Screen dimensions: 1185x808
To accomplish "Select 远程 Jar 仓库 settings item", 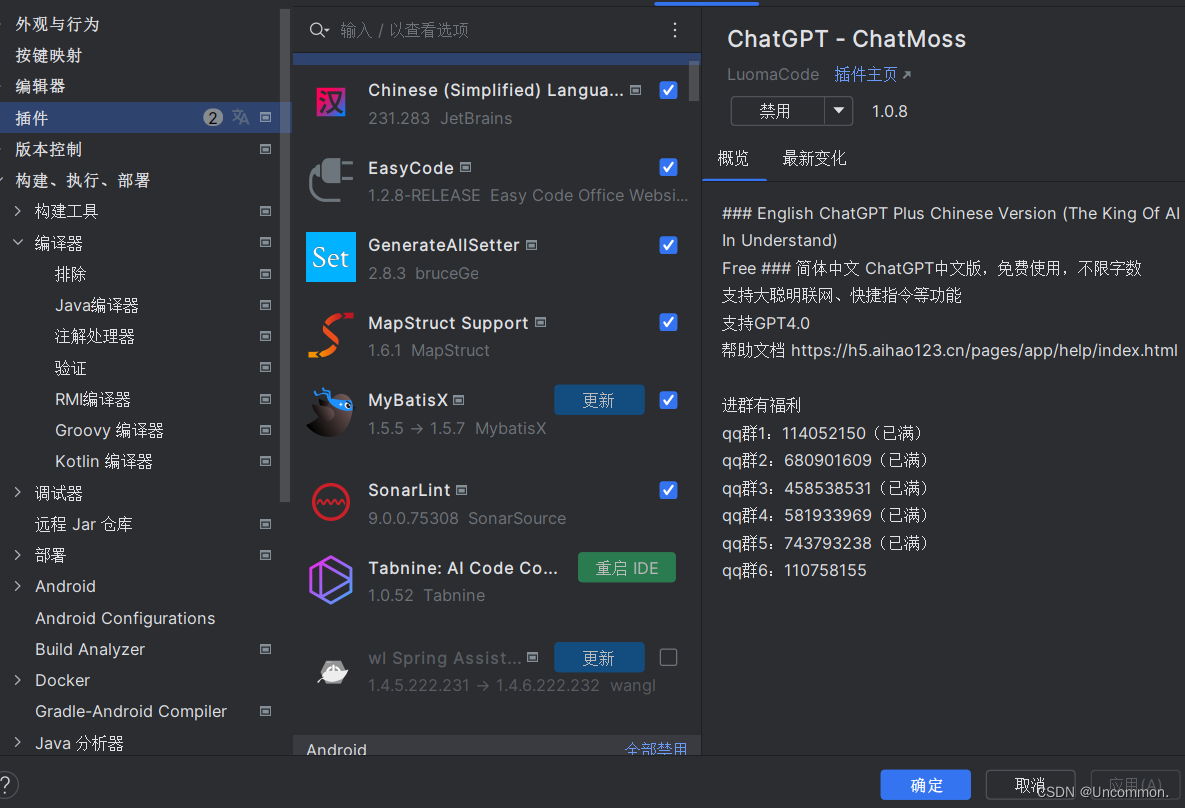I will [x=83, y=524].
